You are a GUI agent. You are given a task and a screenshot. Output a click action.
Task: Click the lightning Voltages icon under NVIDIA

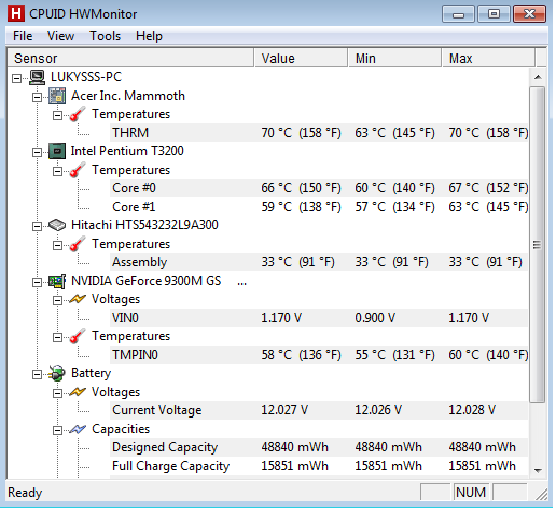coord(77,299)
